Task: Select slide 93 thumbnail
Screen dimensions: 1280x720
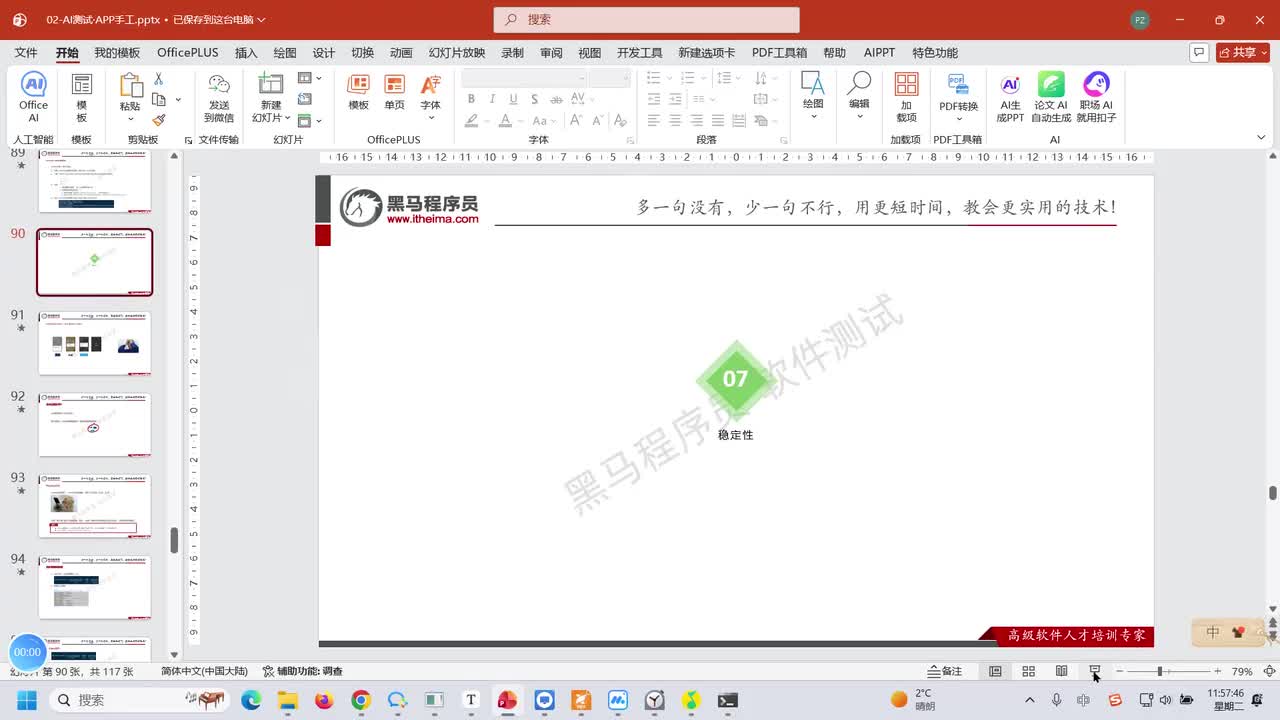Action: click(95, 506)
